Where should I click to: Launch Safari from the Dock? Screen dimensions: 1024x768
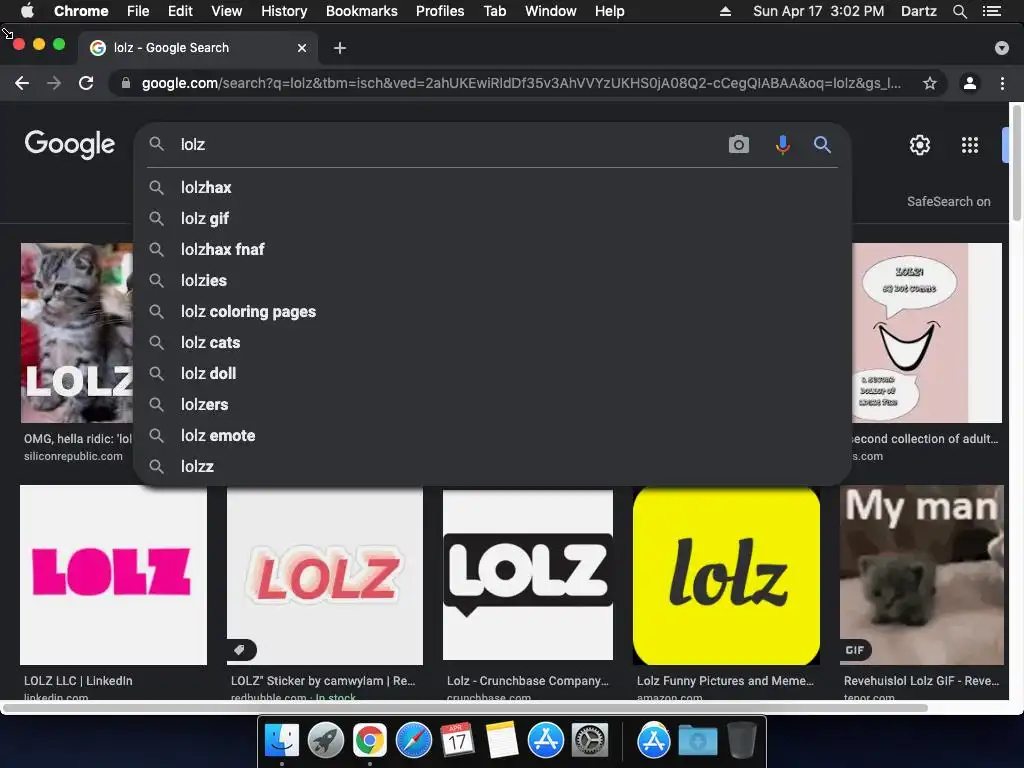[x=414, y=741]
